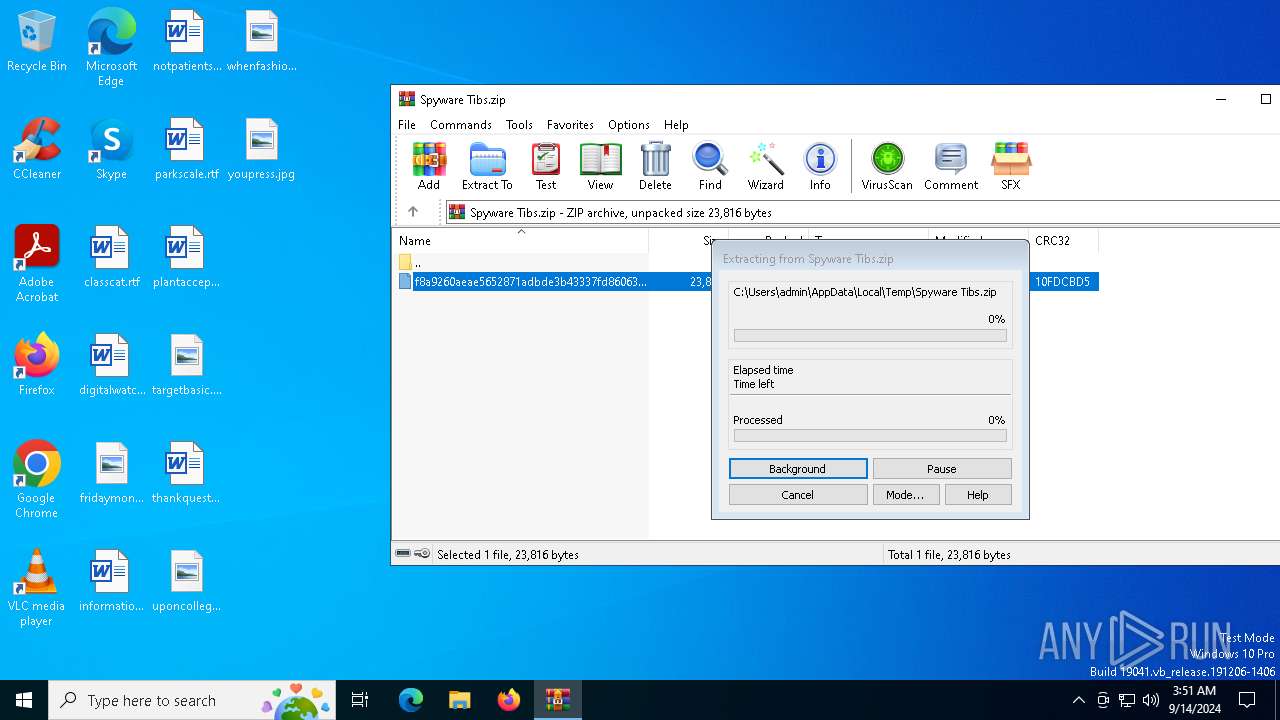Viewport: 1280px width, 720px height.
Task: Open File Explorer from taskbar
Action: tap(459, 700)
